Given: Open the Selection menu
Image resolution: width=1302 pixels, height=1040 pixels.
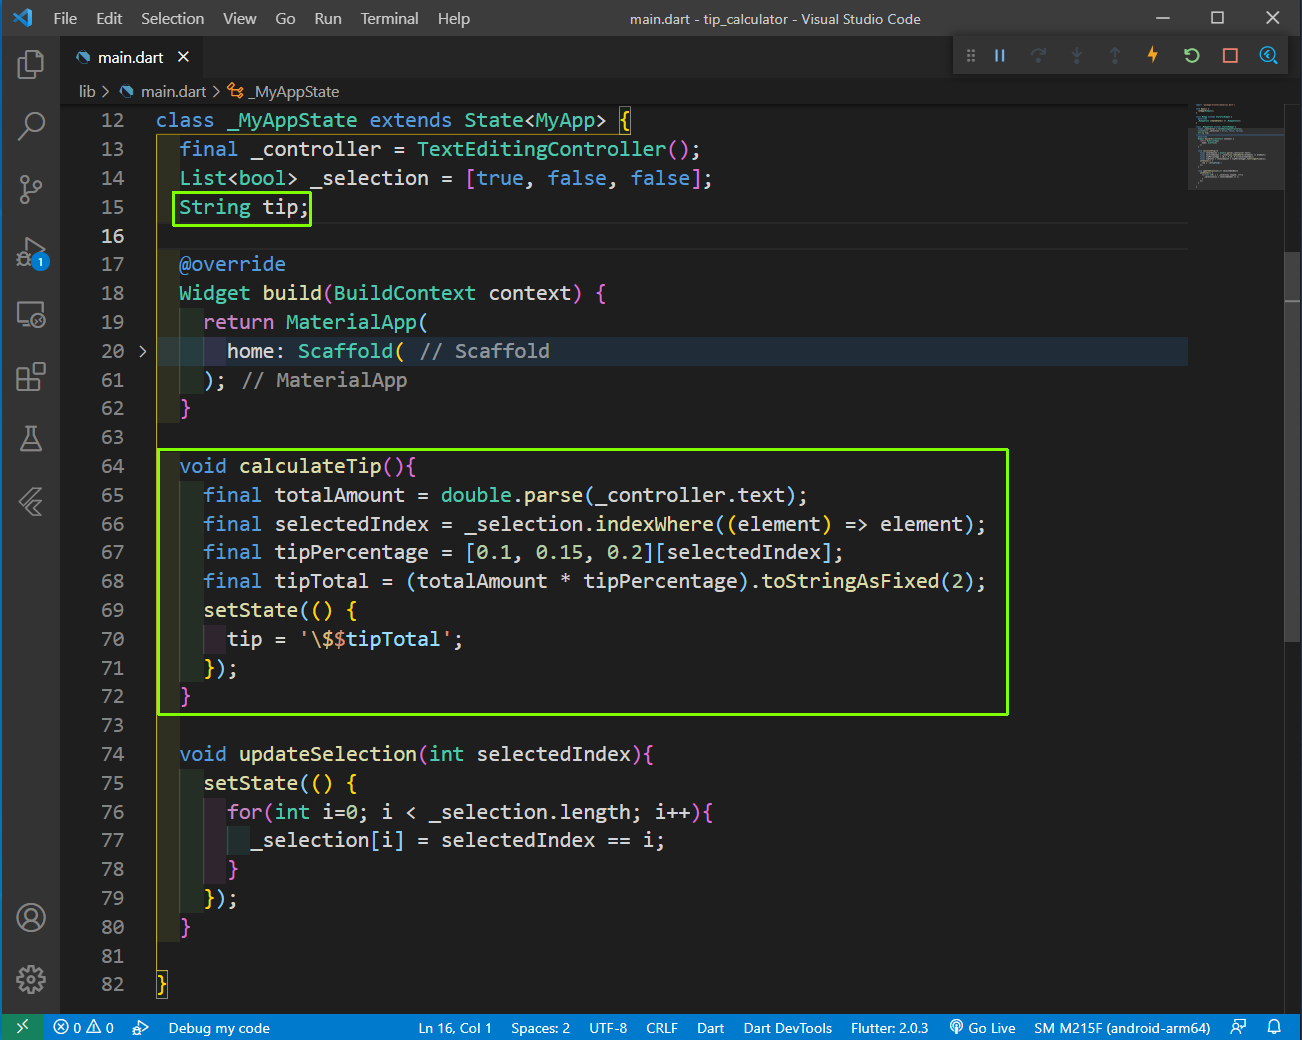Looking at the screenshot, I should tap(172, 18).
